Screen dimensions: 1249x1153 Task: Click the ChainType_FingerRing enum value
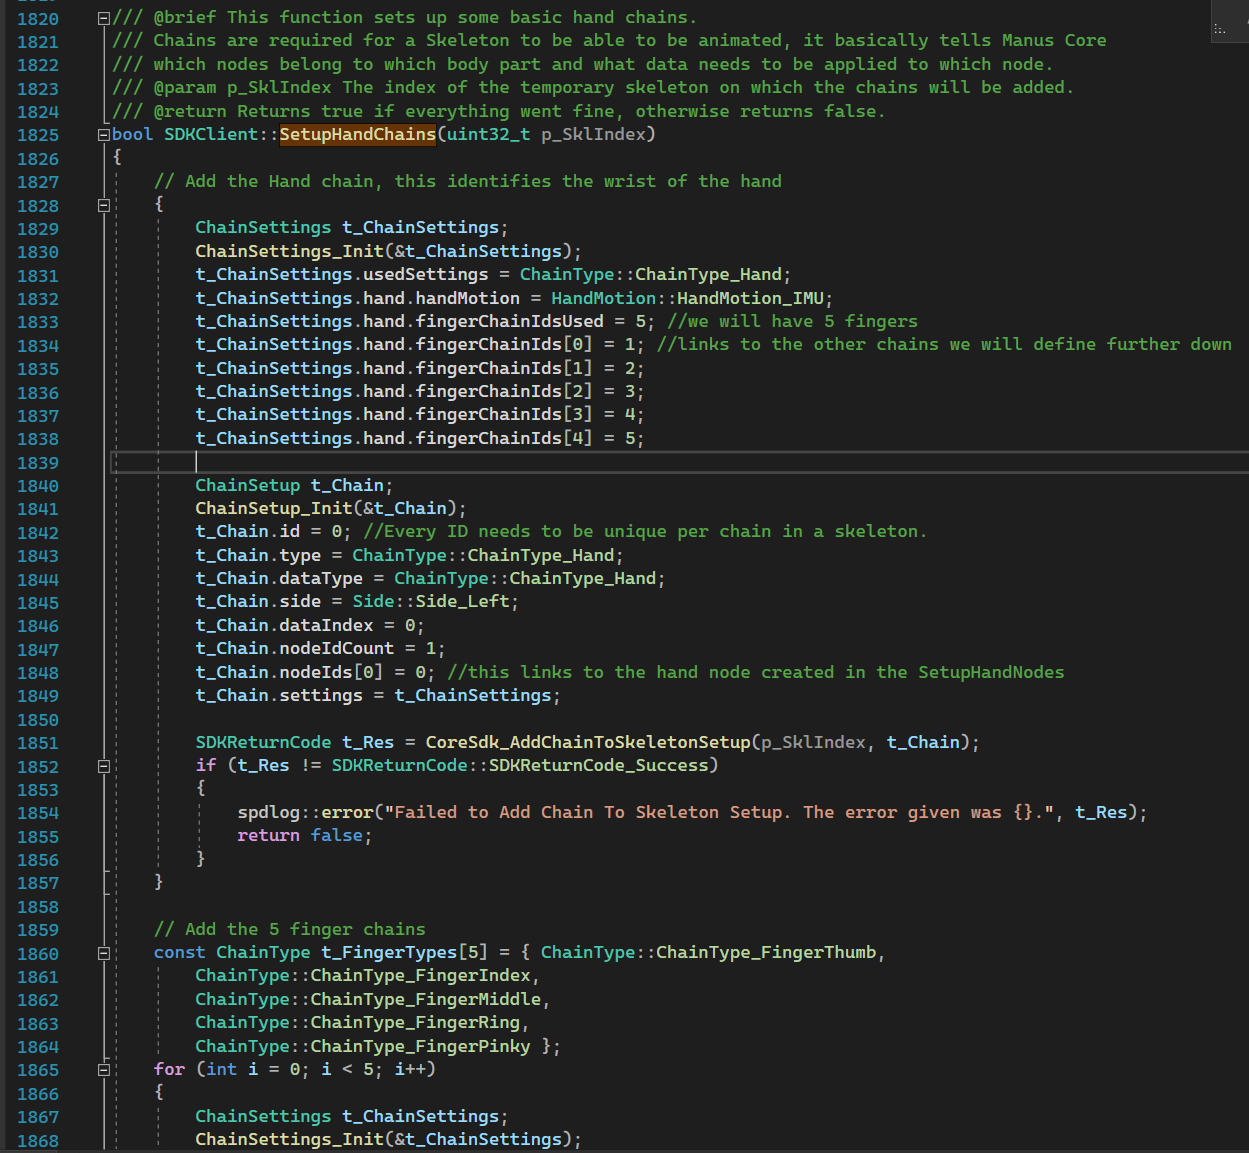pos(415,1022)
